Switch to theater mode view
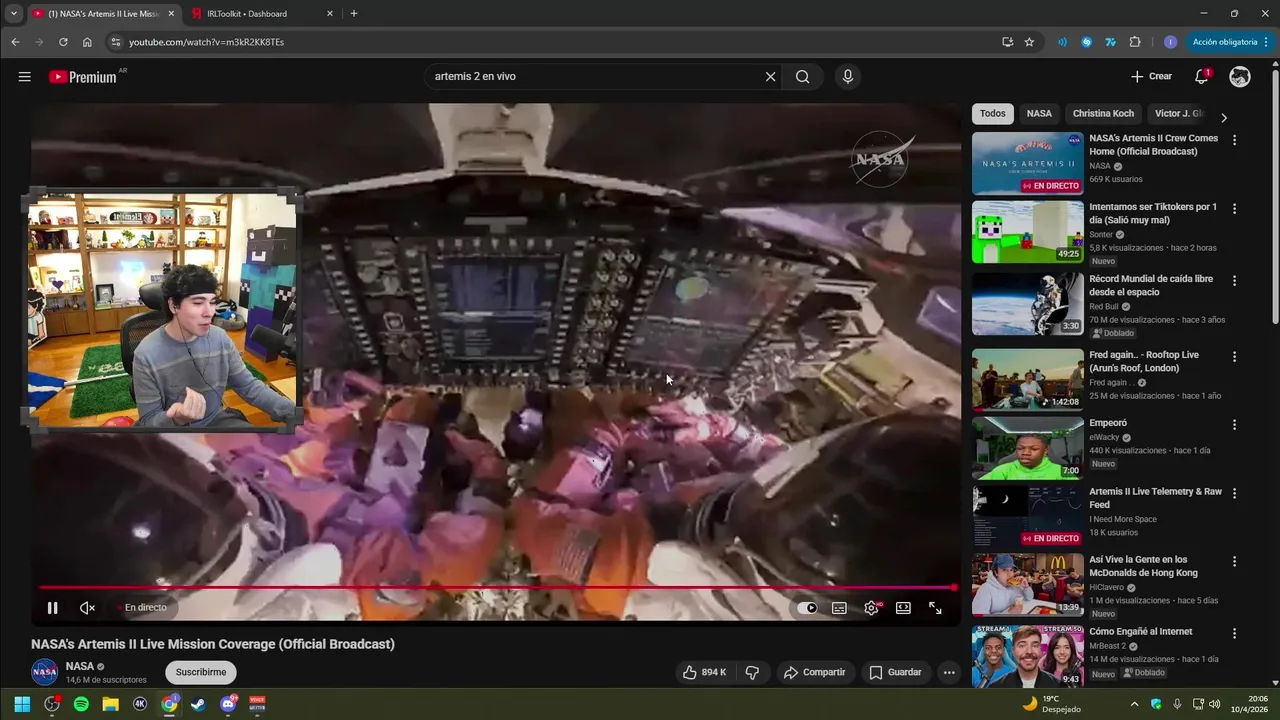 click(x=903, y=608)
